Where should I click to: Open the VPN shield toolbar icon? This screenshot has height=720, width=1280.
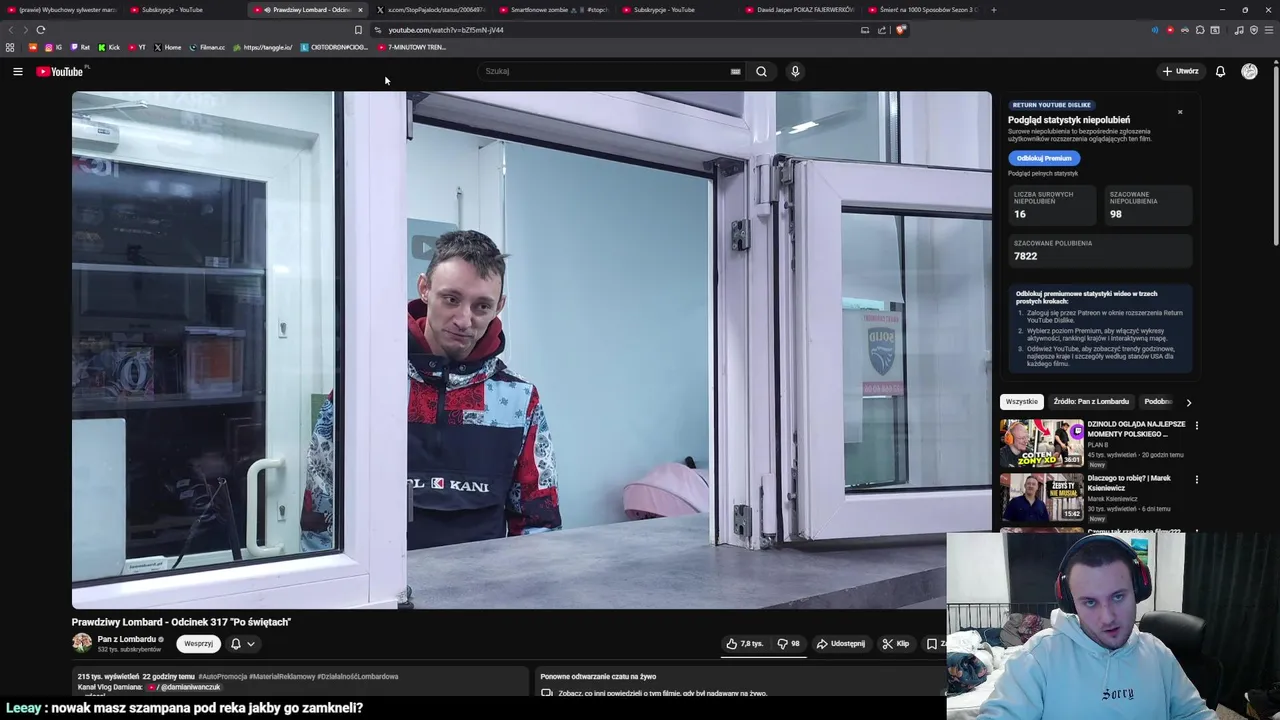[x=1254, y=30]
